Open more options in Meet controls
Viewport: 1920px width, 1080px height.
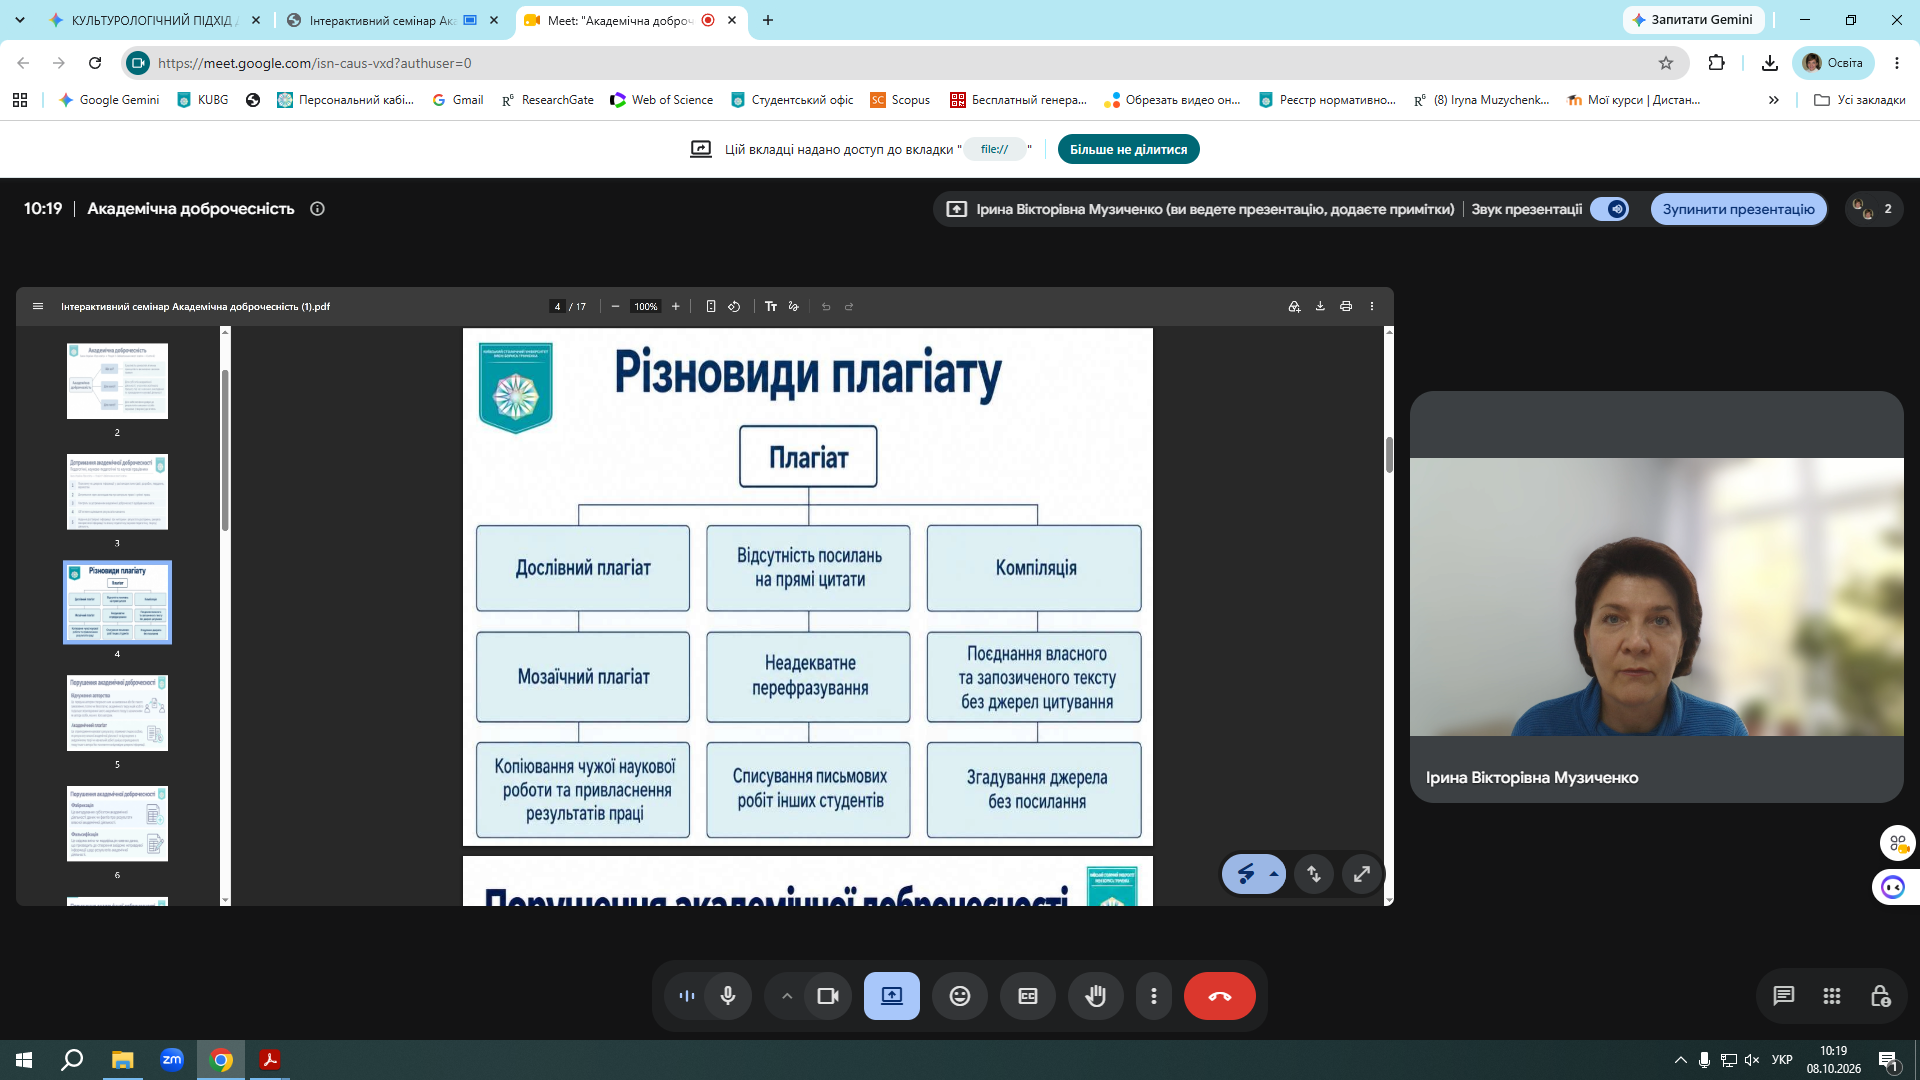(x=1154, y=996)
